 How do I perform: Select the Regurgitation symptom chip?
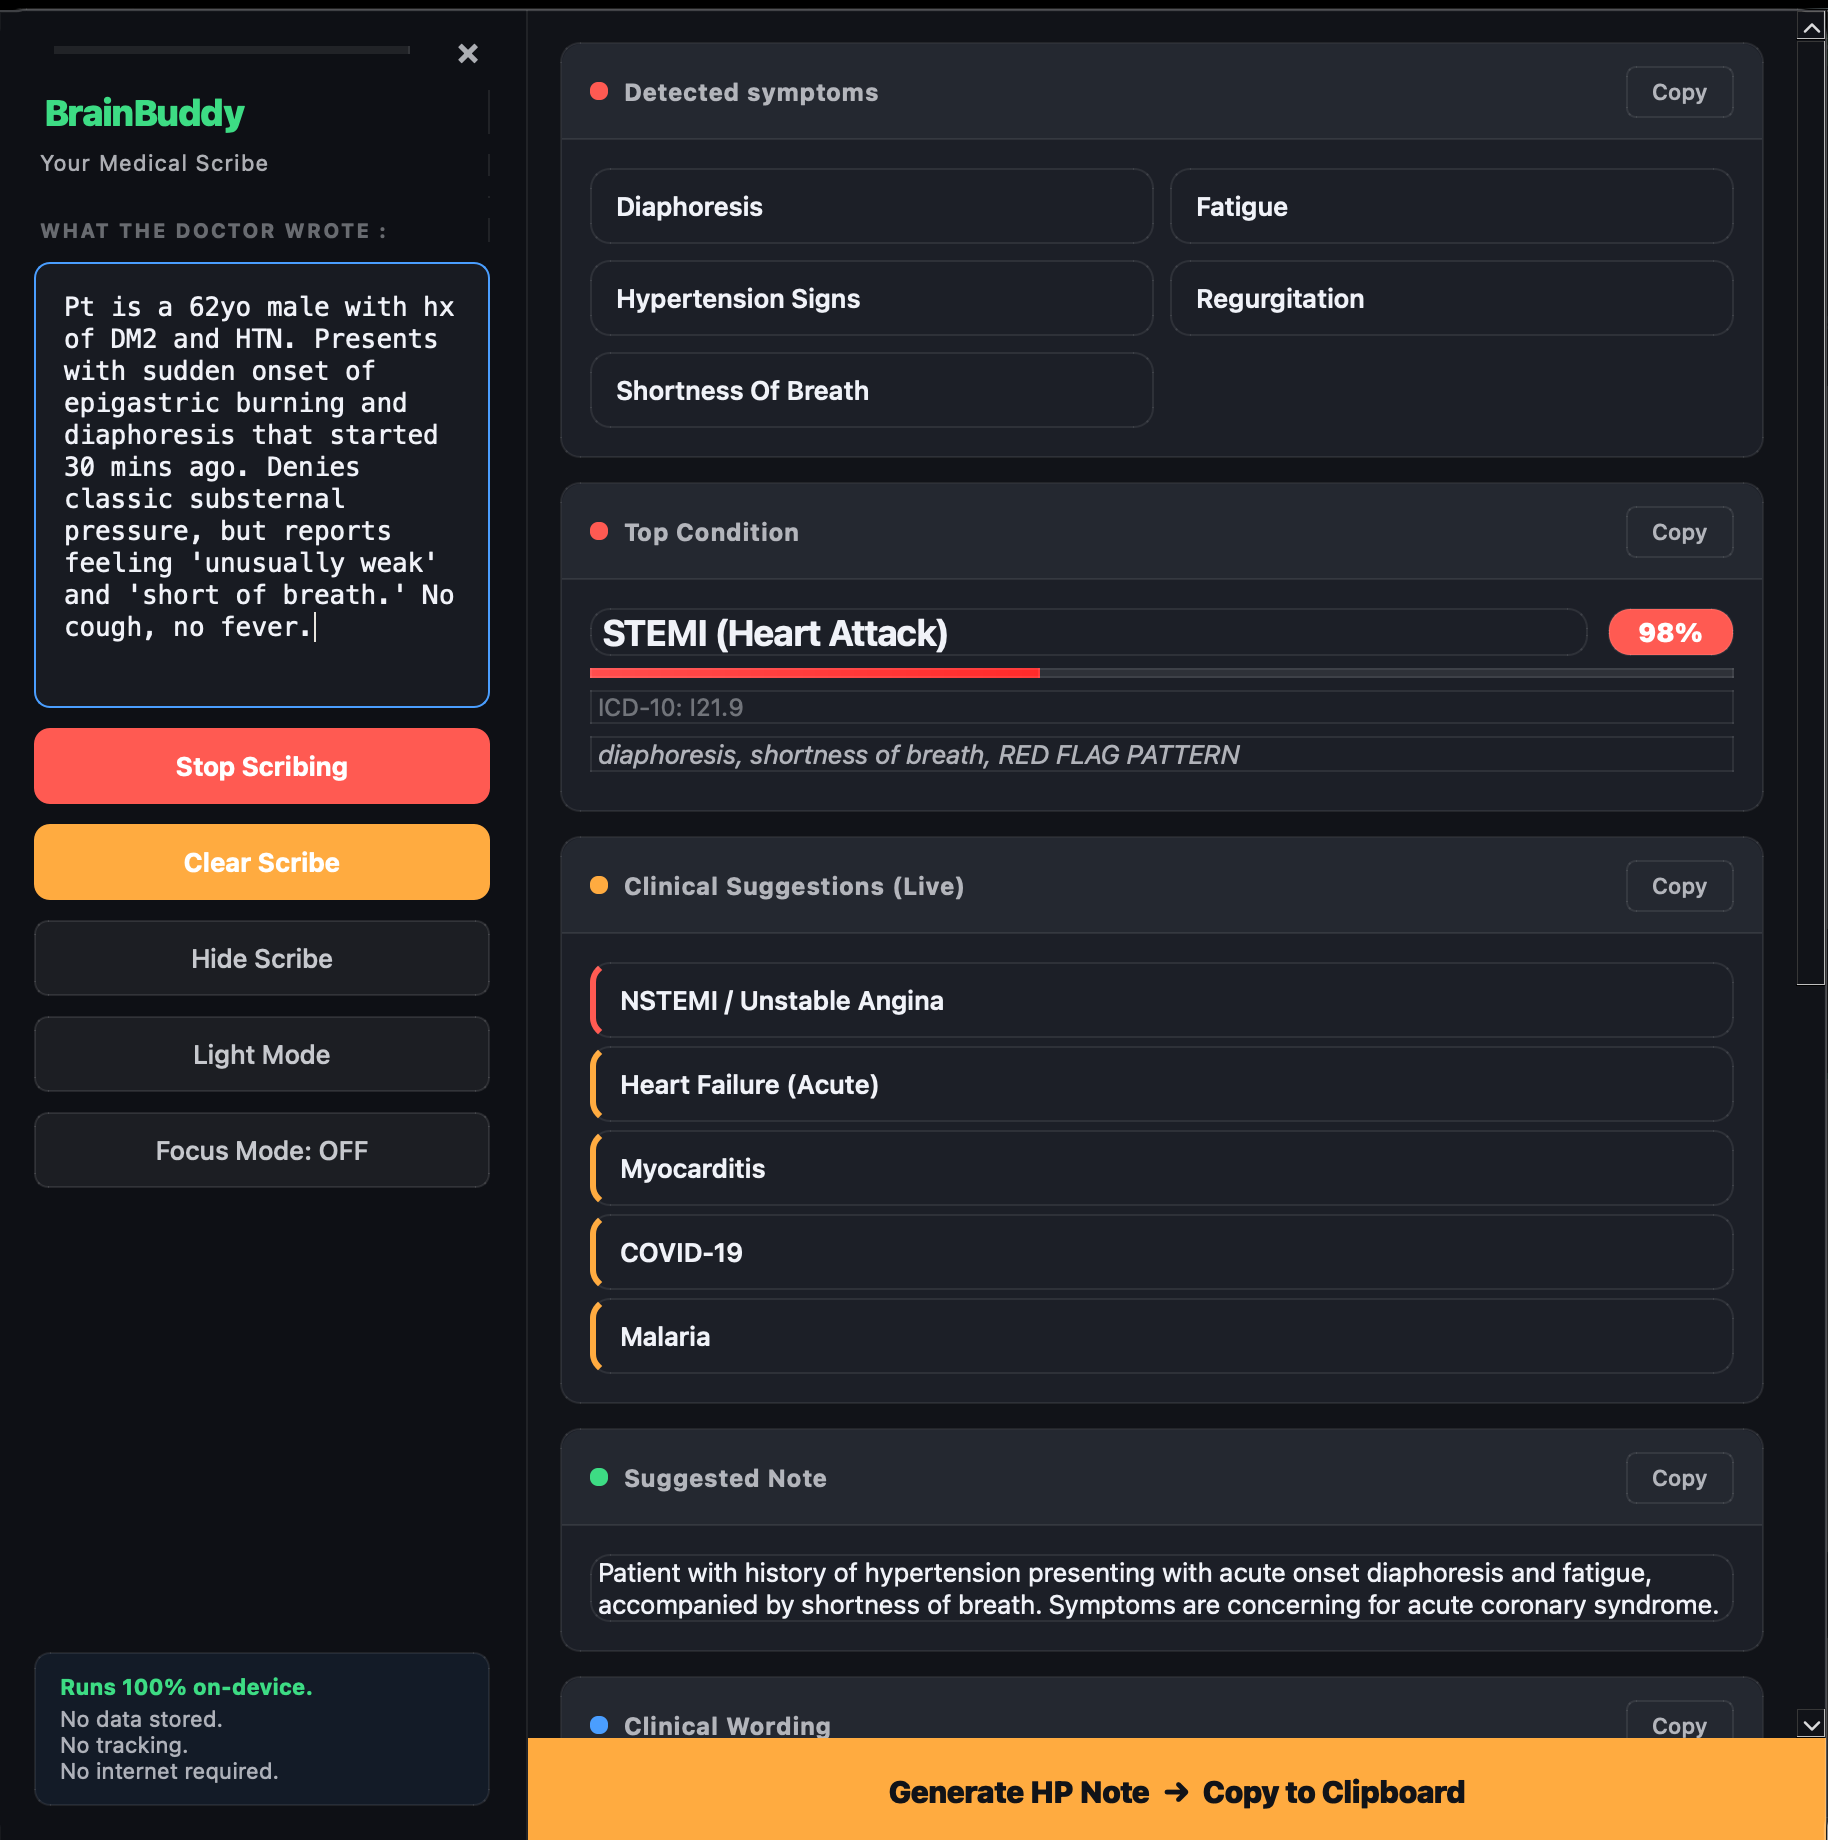point(1452,298)
